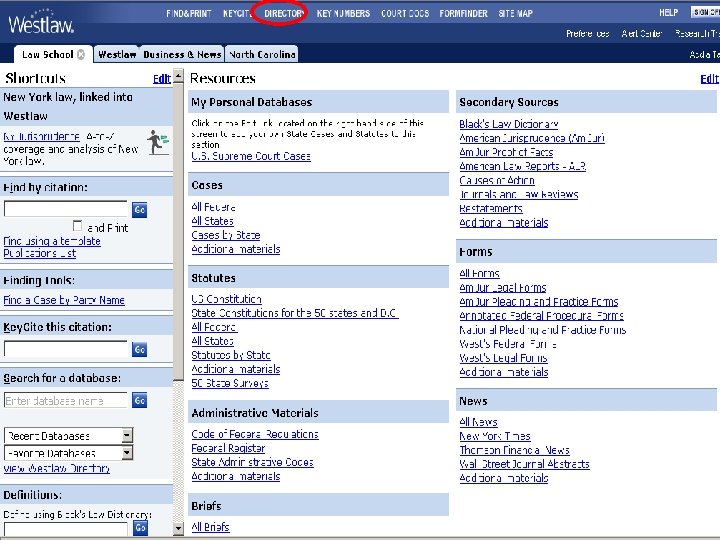Click the Black's Law Dictionary define field
This screenshot has width=720, height=540.
click(x=66, y=529)
